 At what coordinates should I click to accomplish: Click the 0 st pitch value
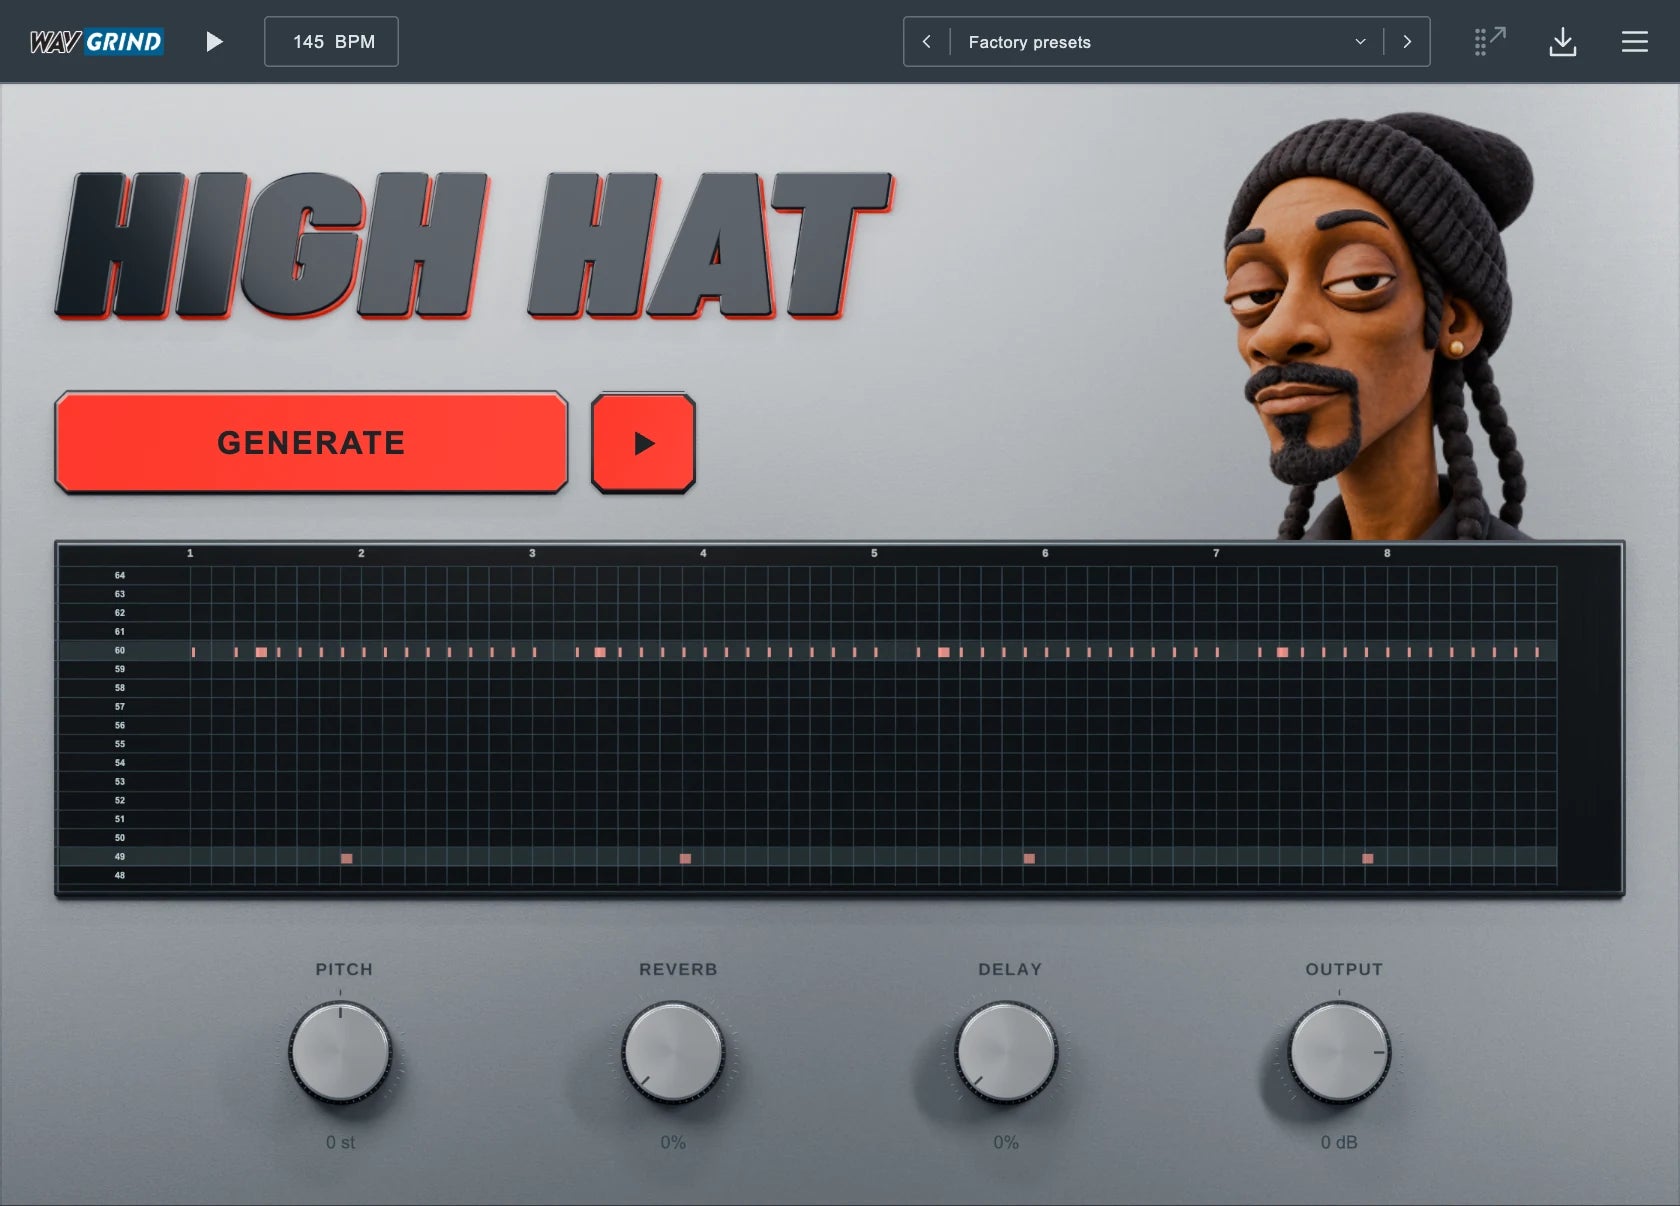point(340,1142)
